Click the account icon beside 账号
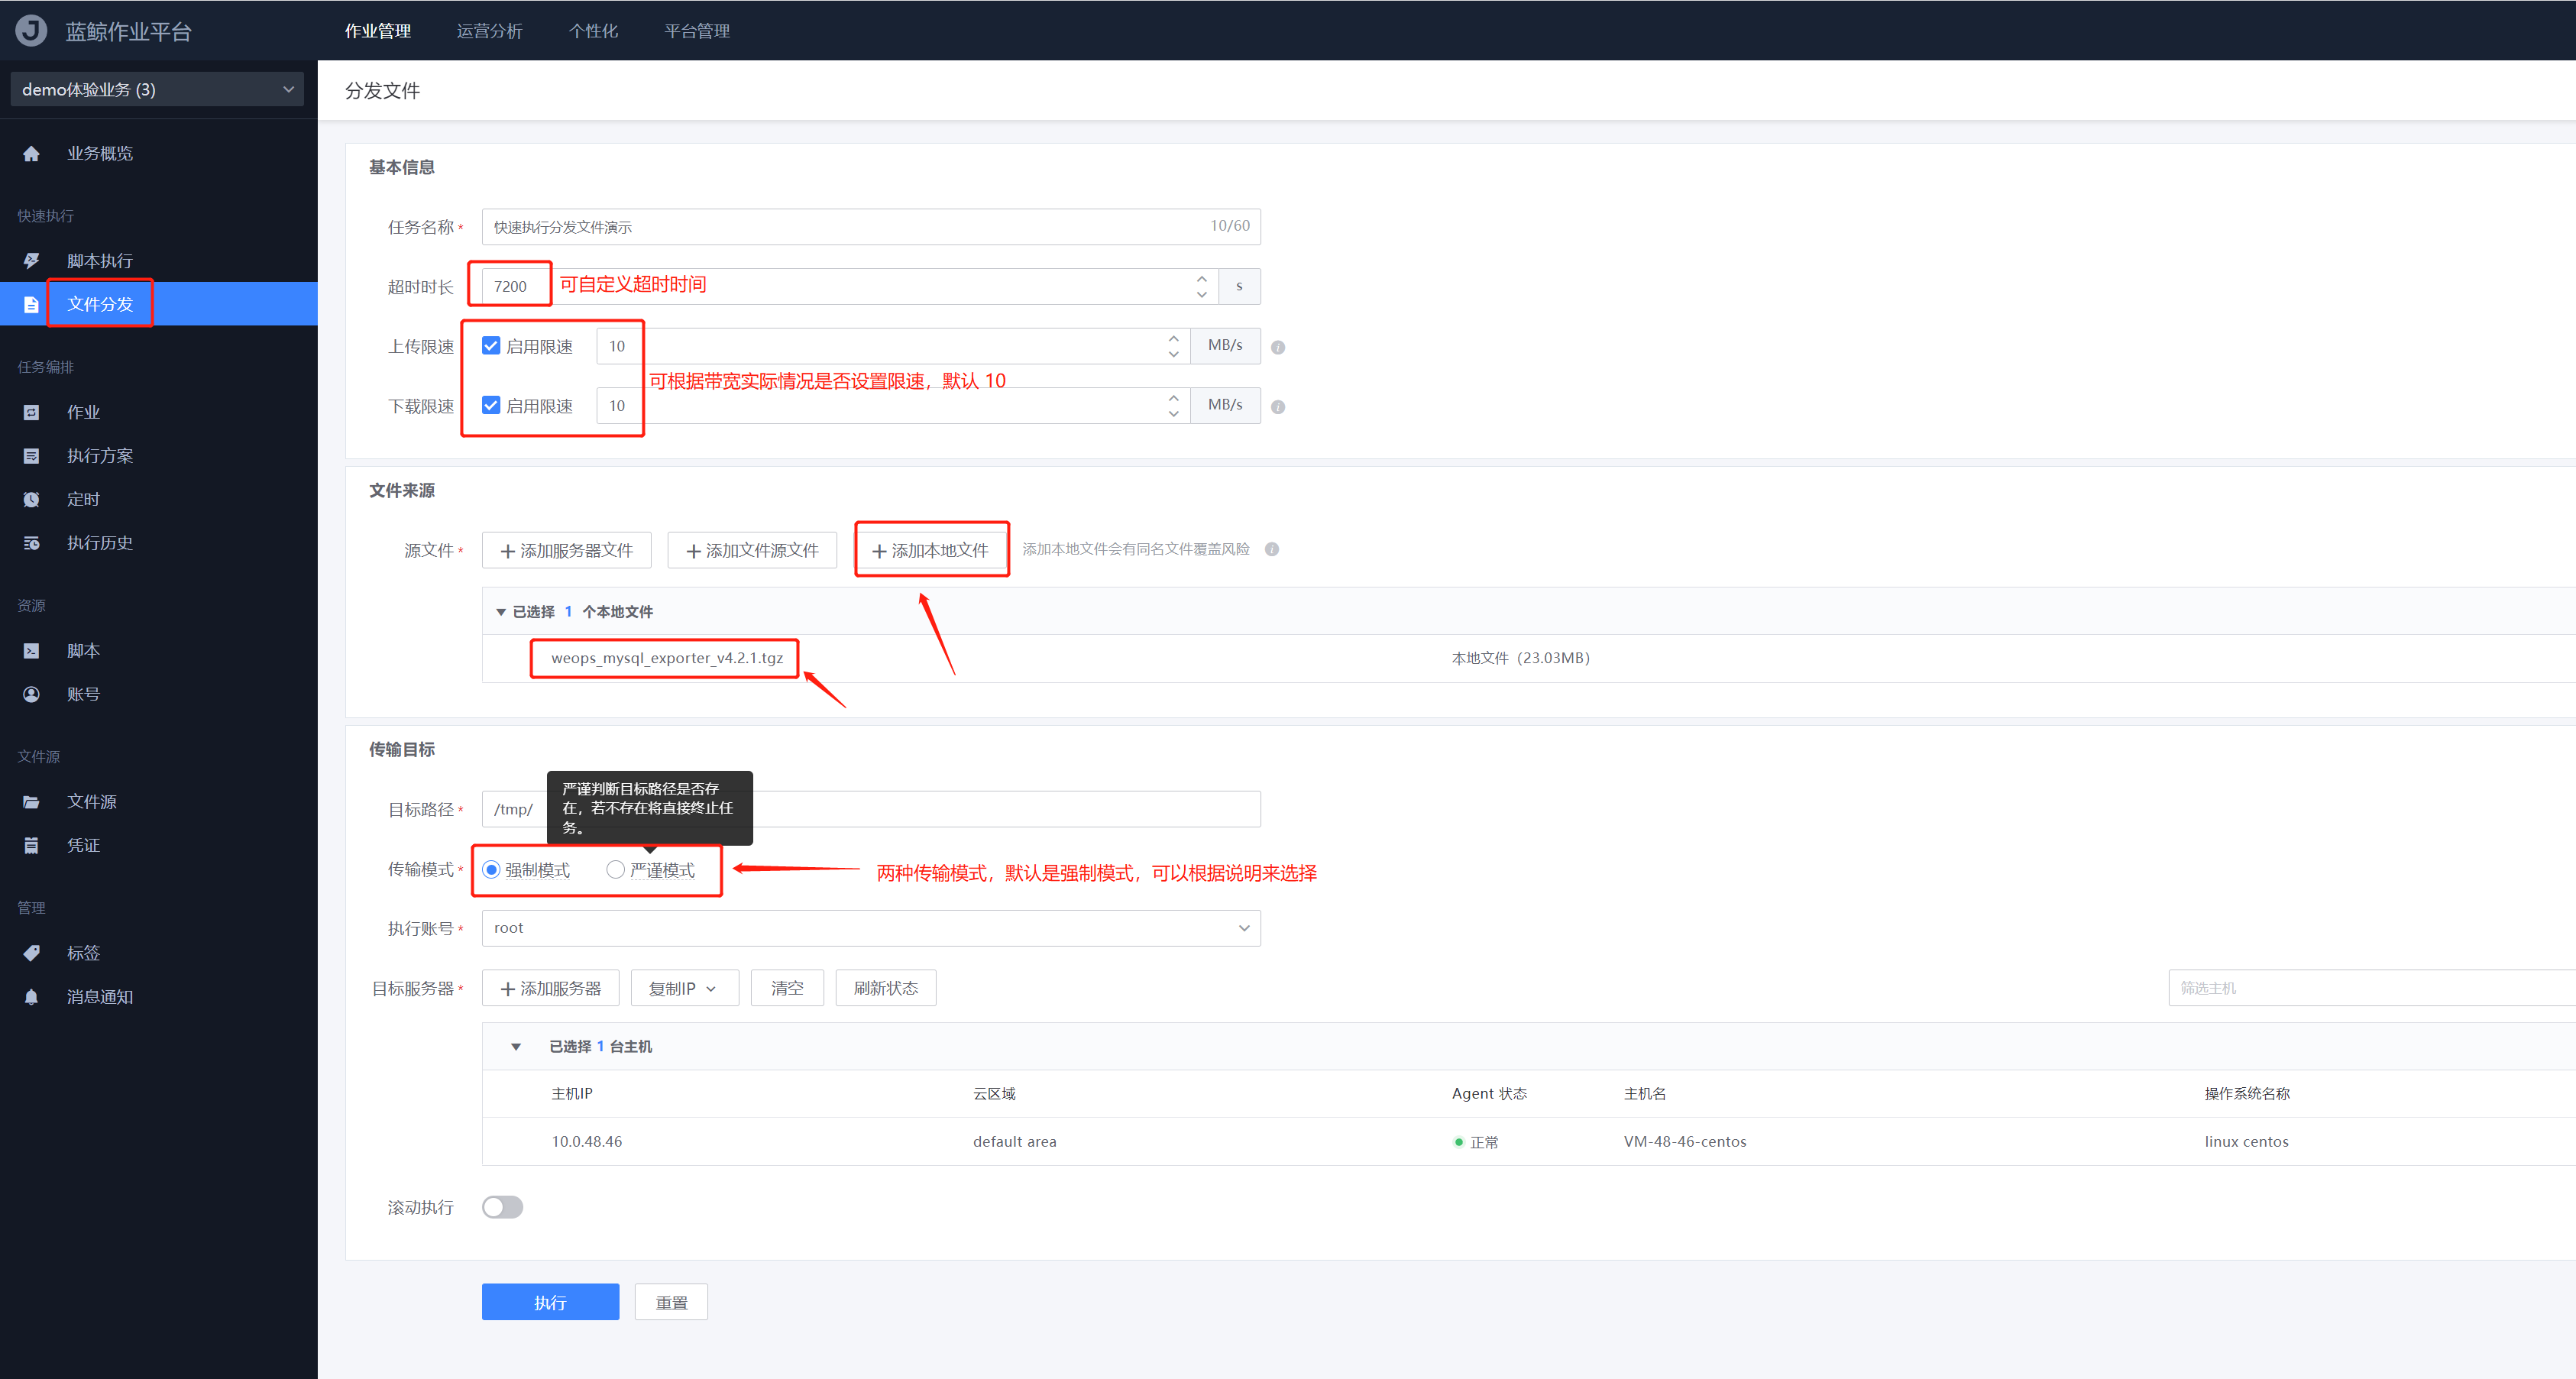 click(31, 694)
